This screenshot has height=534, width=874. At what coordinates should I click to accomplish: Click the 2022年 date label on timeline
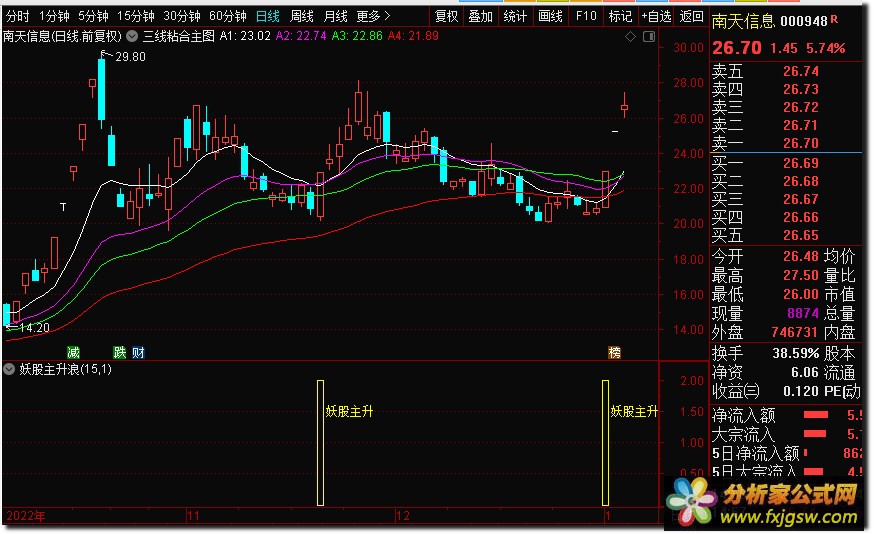point(26,516)
